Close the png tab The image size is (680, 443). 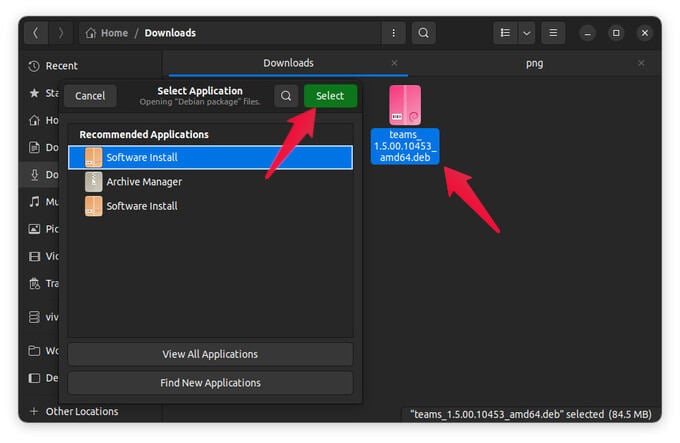(x=641, y=63)
